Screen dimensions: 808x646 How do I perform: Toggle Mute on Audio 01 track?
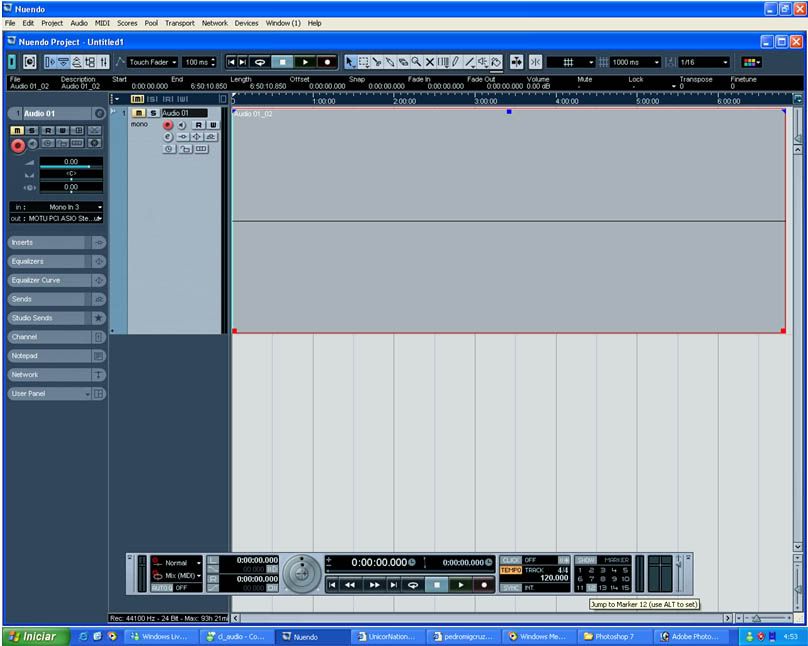coord(139,113)
